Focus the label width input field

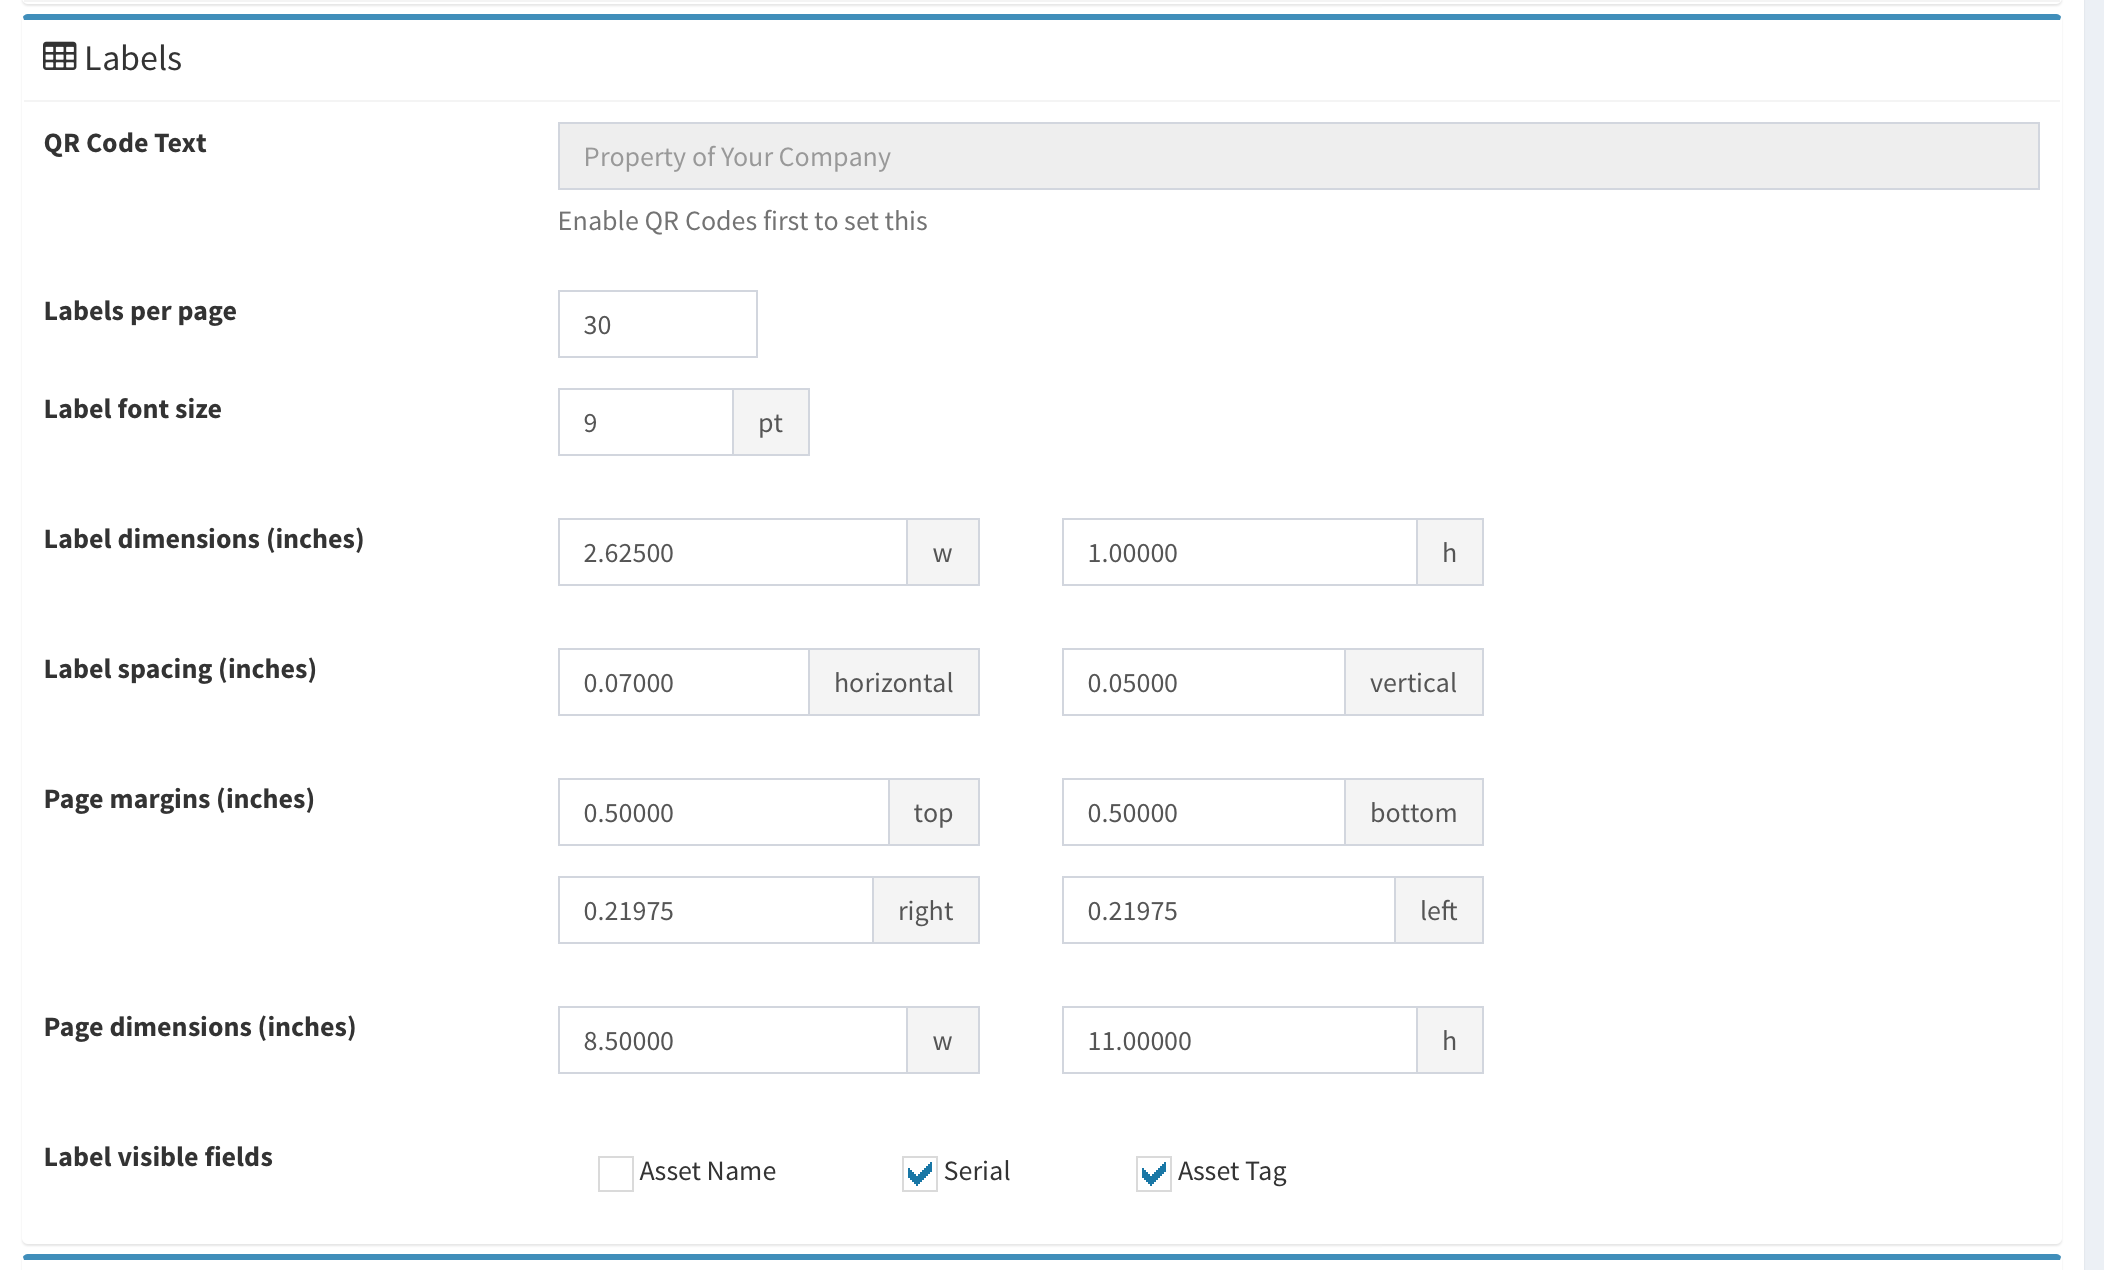pyautogui.click(x=732, y=552)
